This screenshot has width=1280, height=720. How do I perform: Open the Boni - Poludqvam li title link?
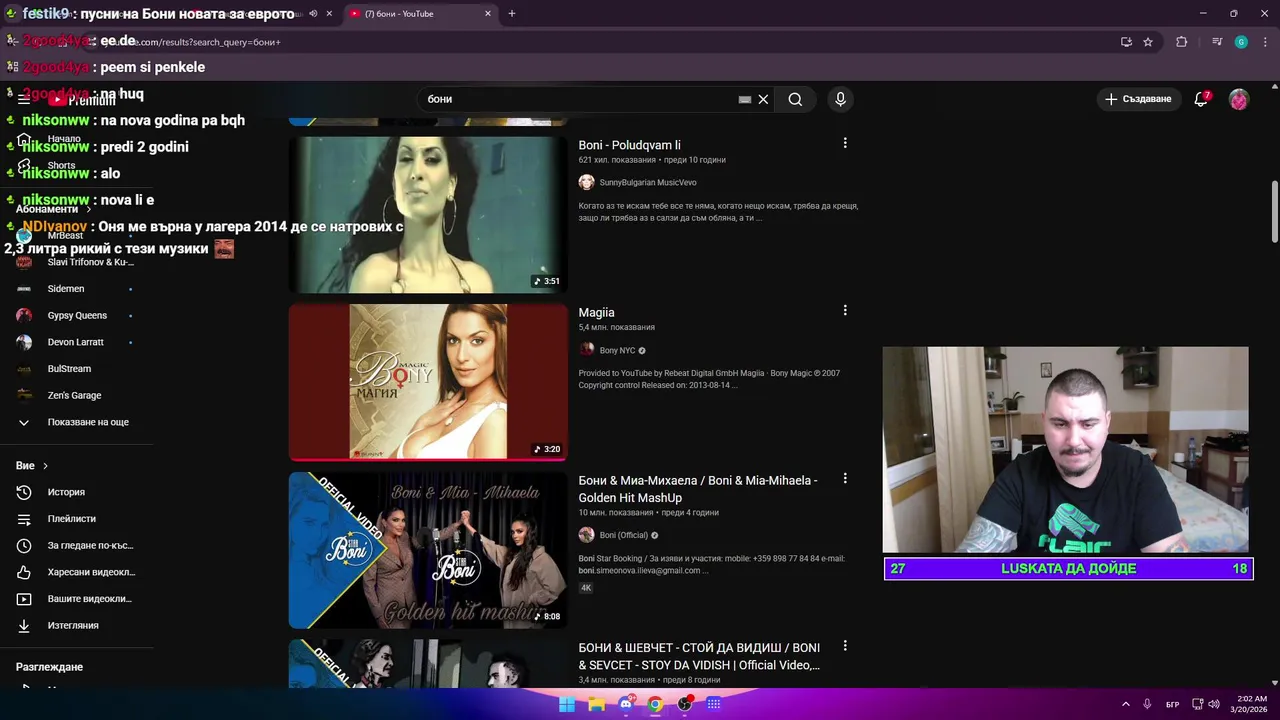629,145
